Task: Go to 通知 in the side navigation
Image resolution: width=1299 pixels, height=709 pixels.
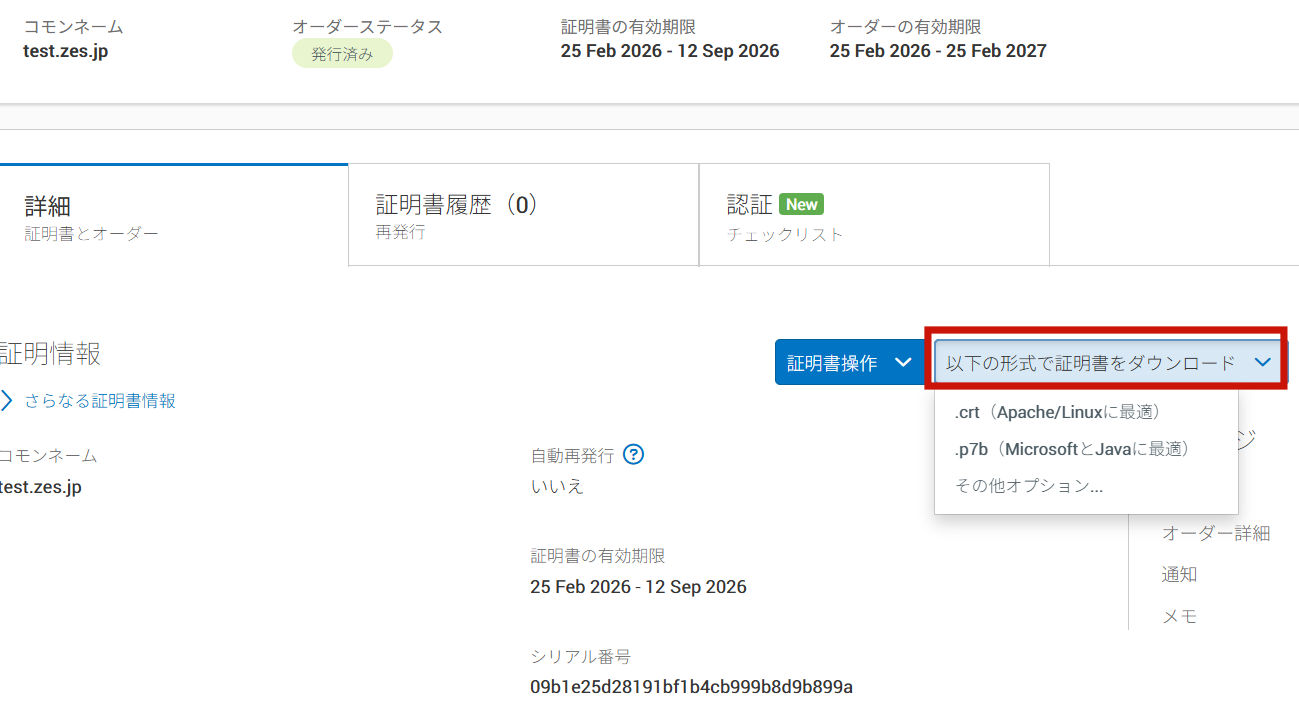Action: tap(1179, 575)
